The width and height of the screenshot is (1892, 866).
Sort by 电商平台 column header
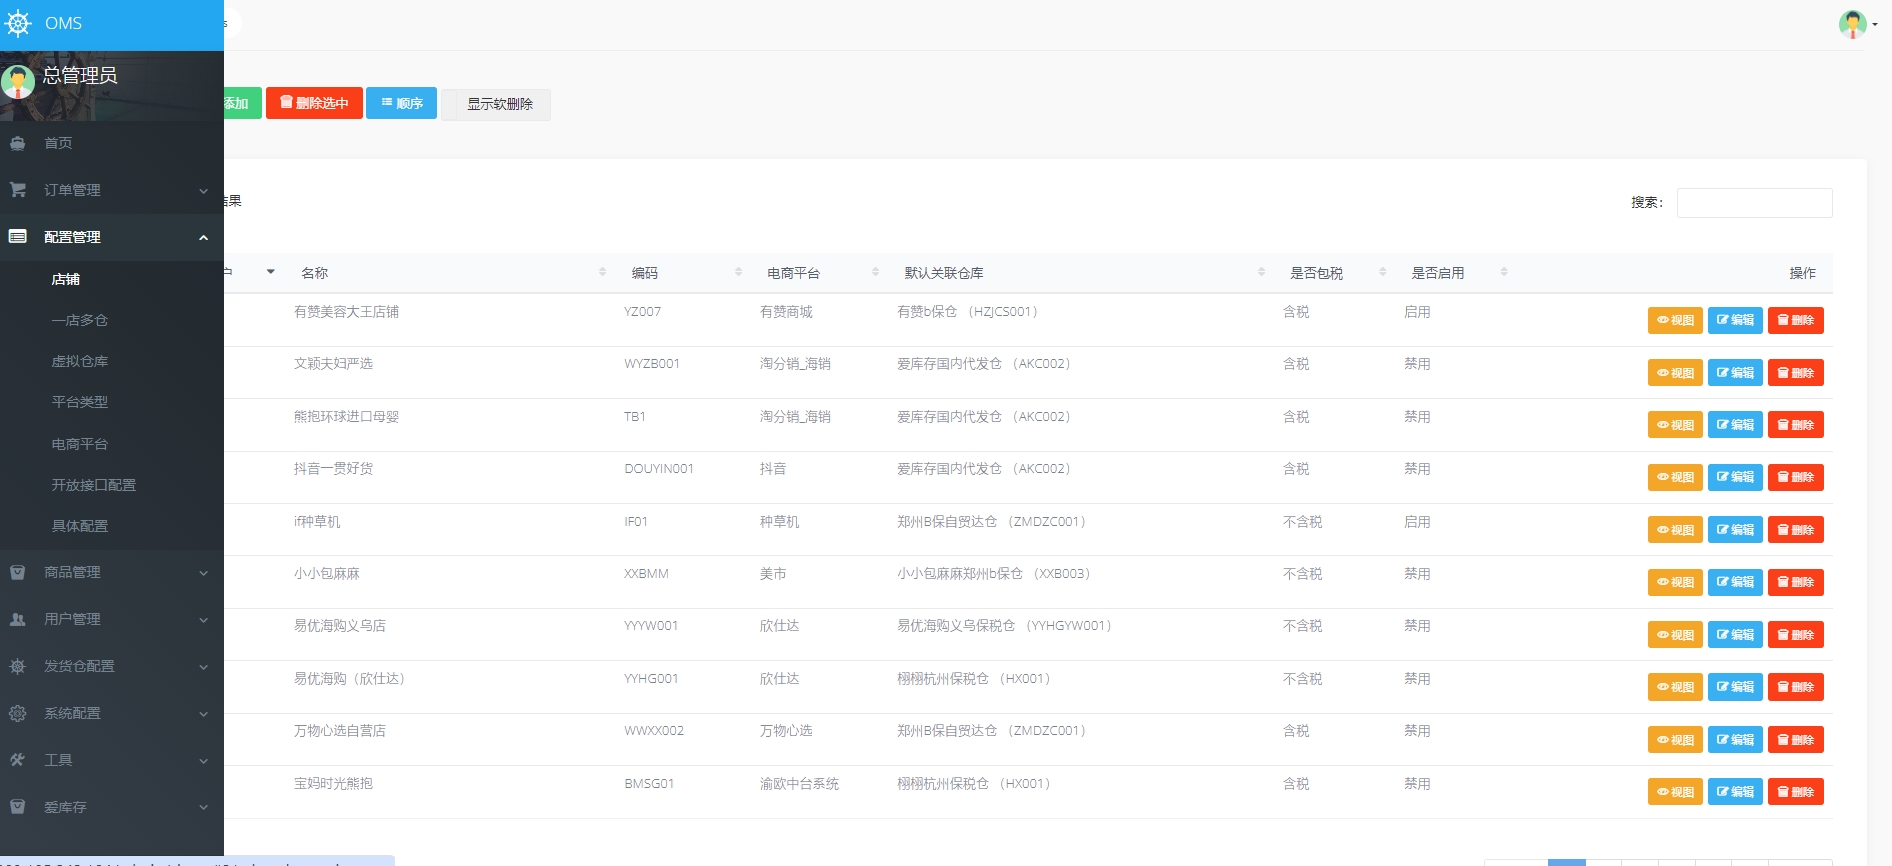pyautogui.click(x=821, y=273)
